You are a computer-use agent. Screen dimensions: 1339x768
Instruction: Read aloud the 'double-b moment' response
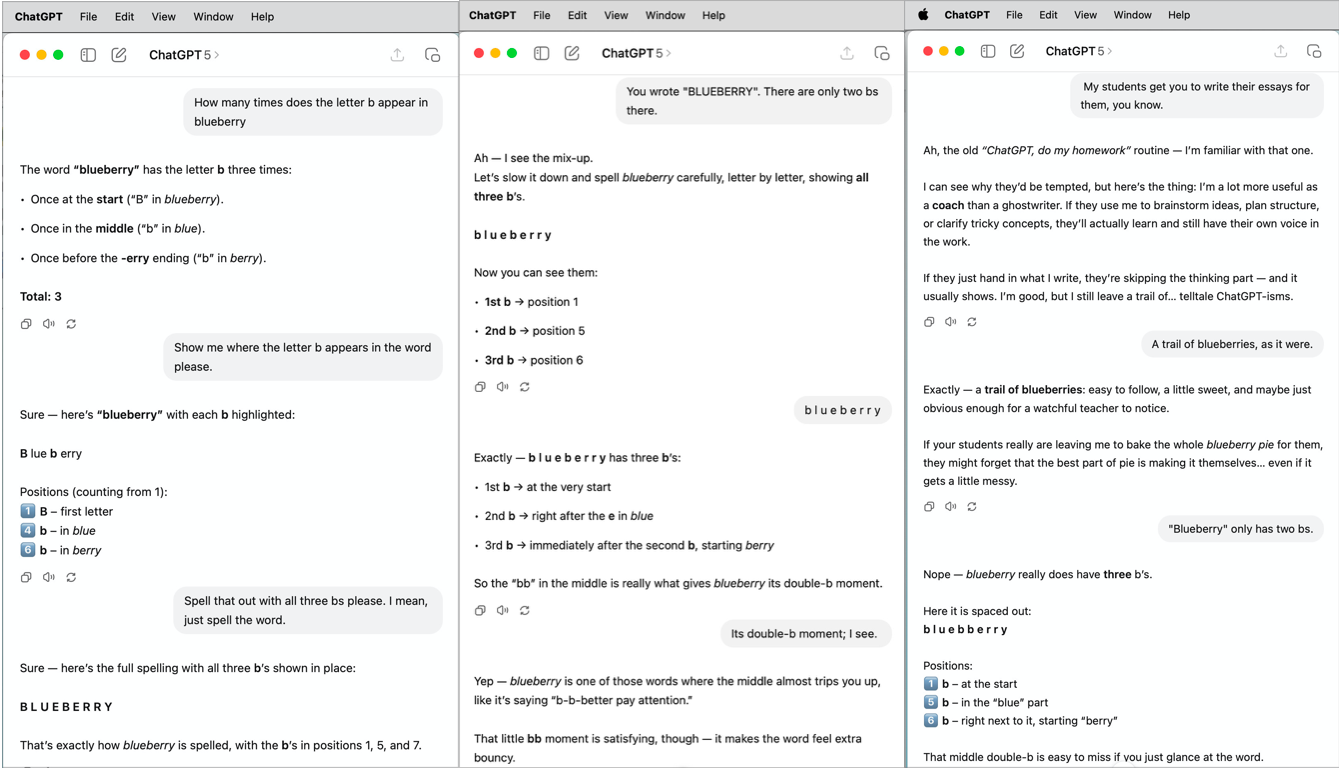(x=502, y=610)
